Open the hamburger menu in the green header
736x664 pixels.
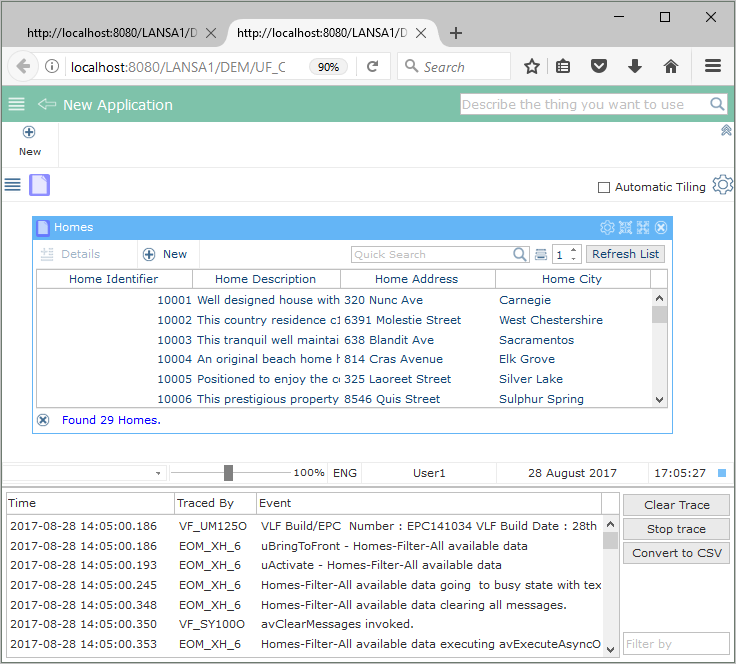(16, 105)
